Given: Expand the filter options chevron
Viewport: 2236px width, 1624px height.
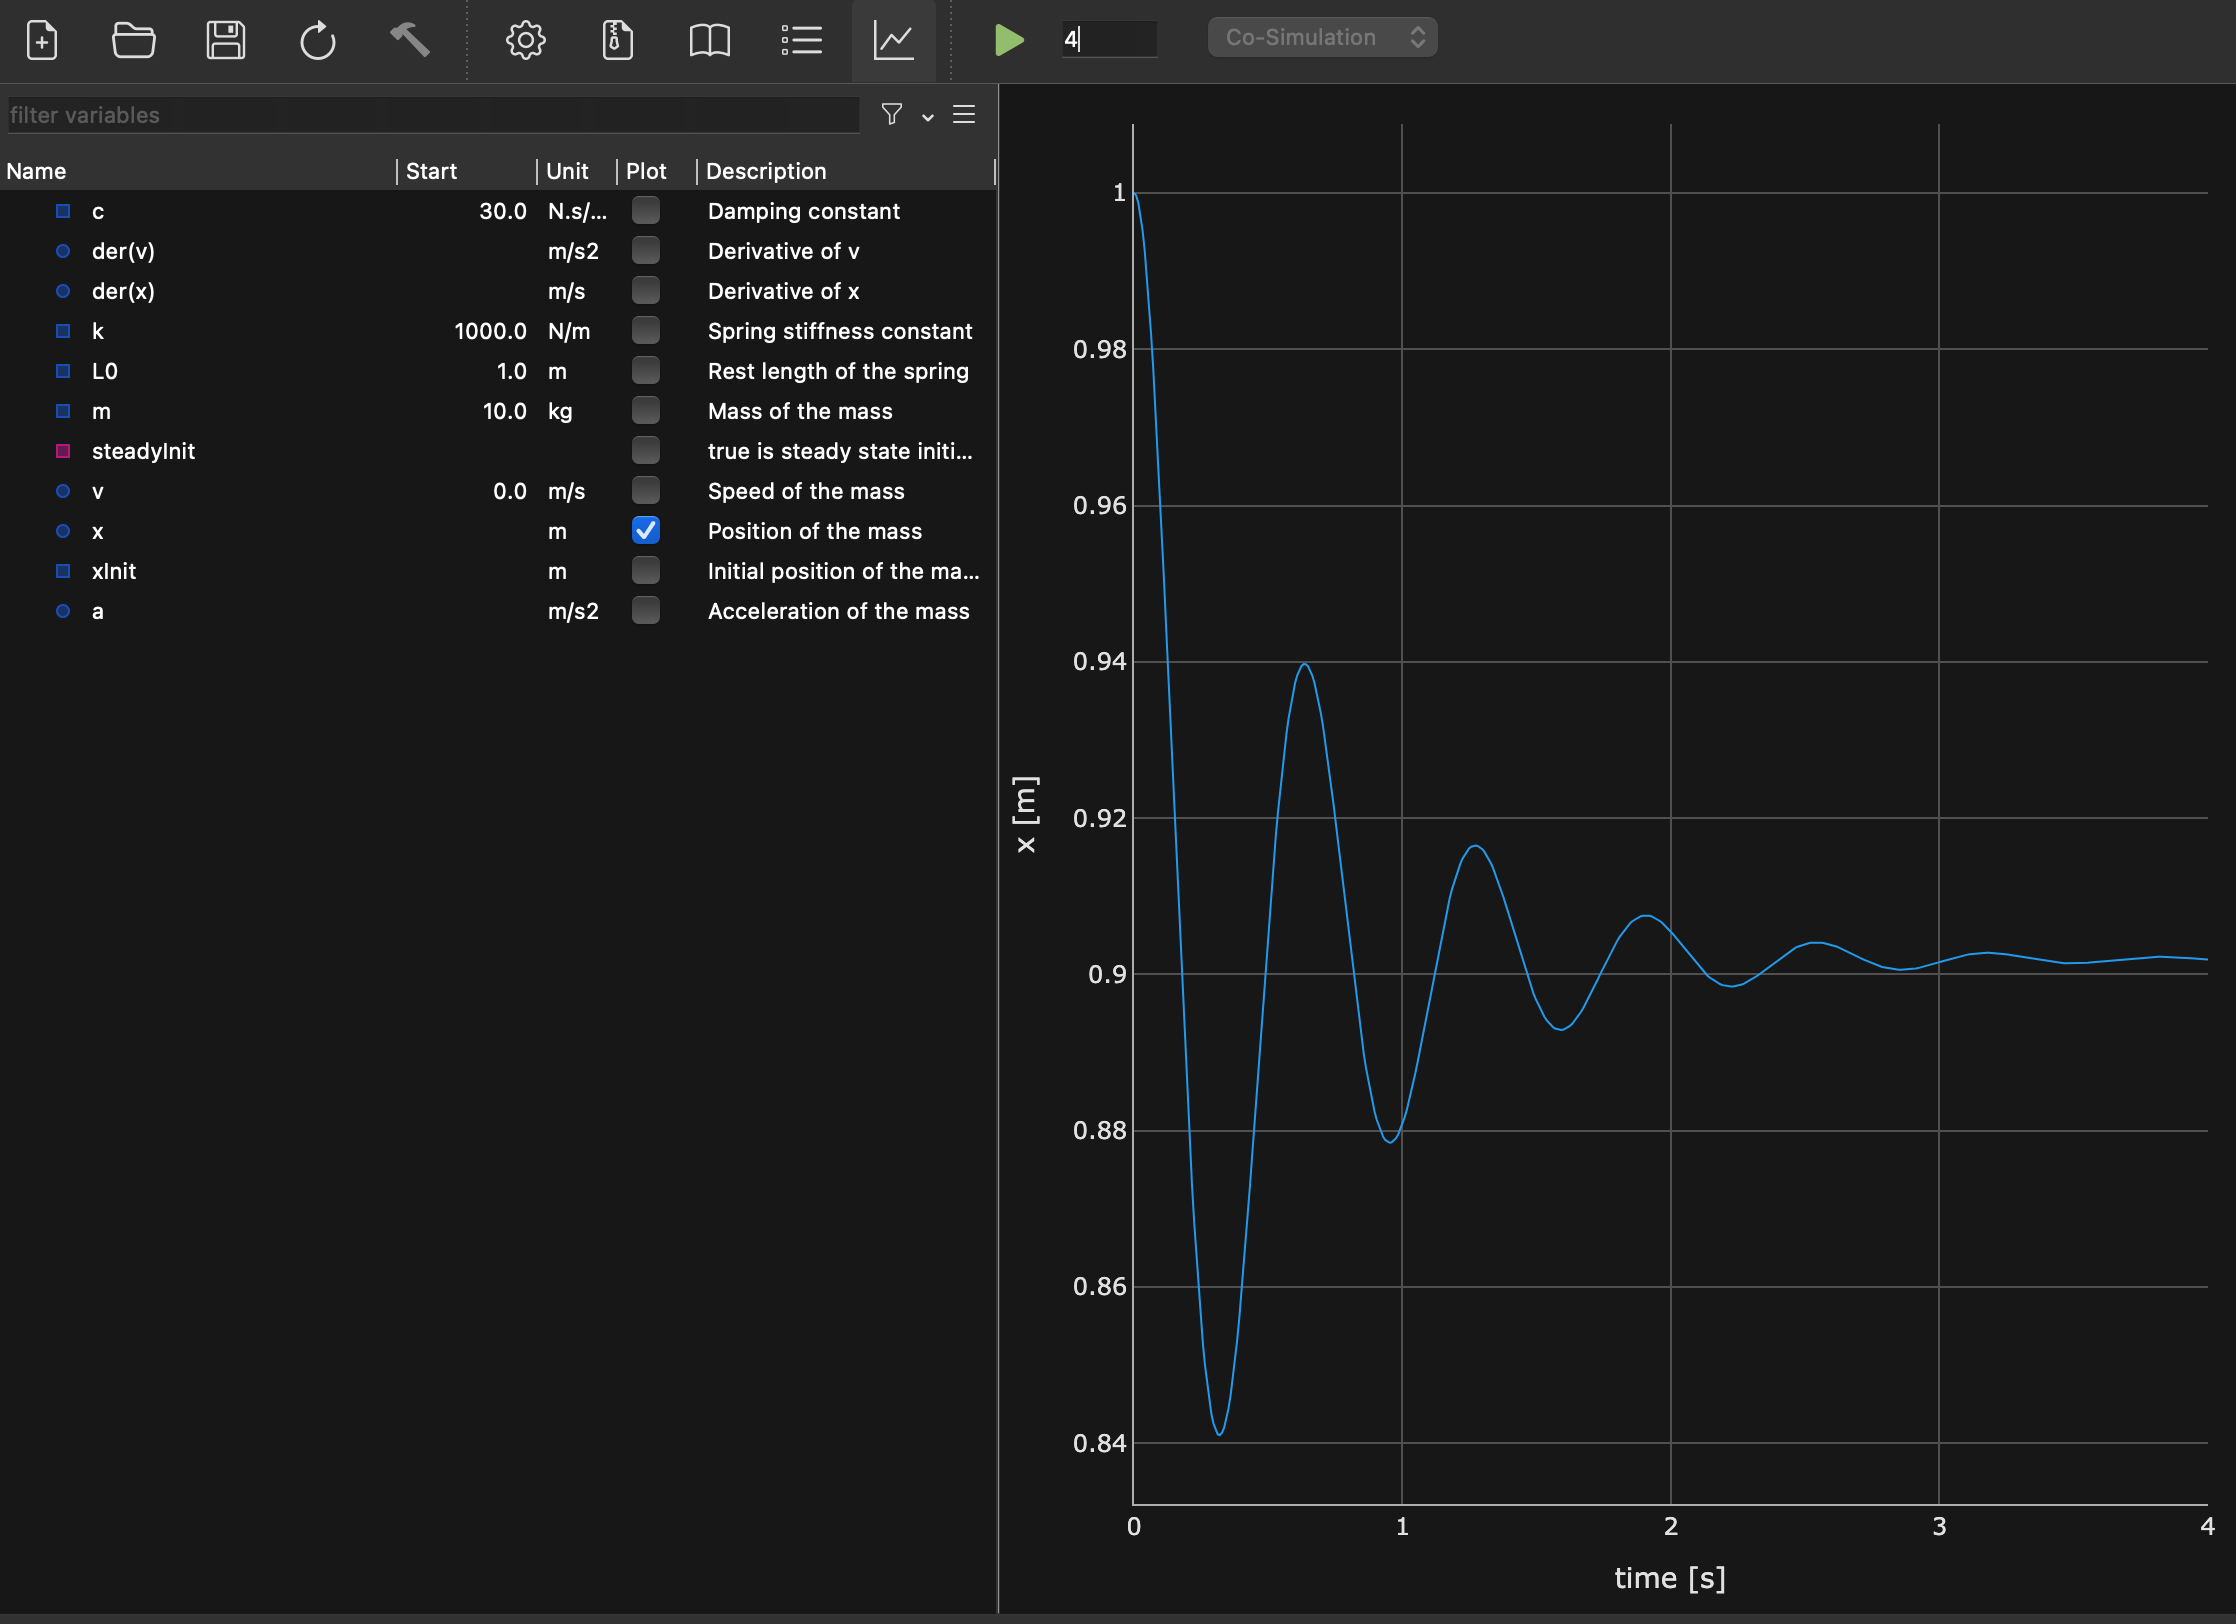Looking at the screenshot, I should pos(928,117).
